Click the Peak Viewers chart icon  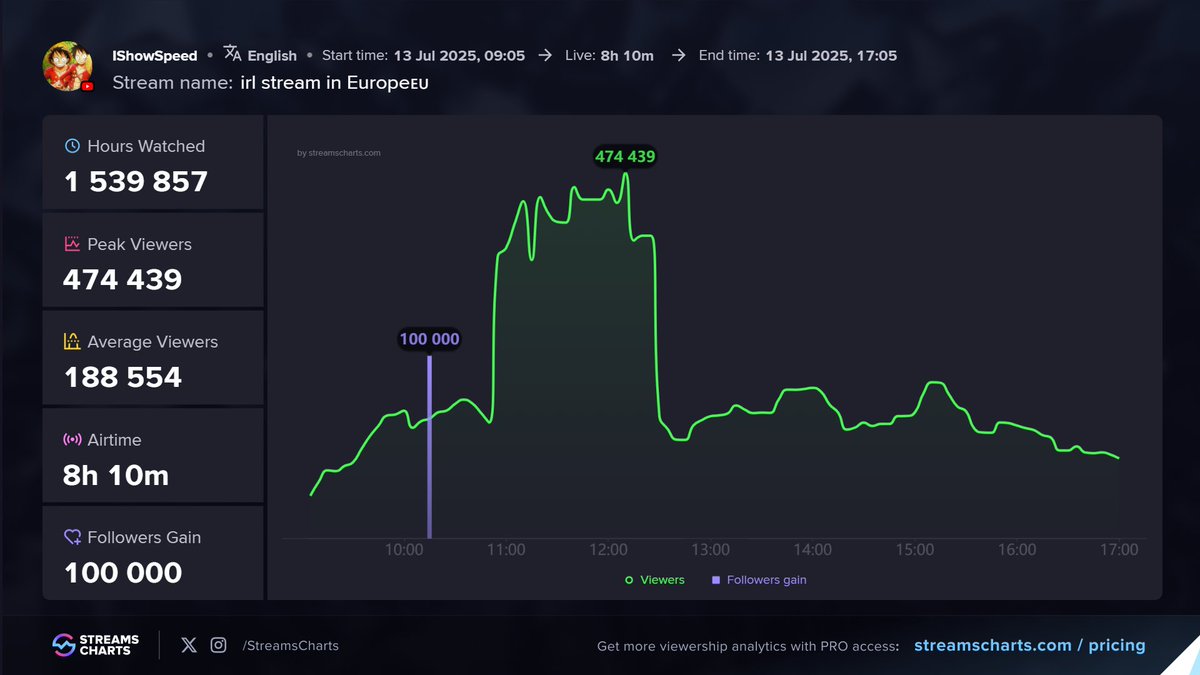click(72, 244)
